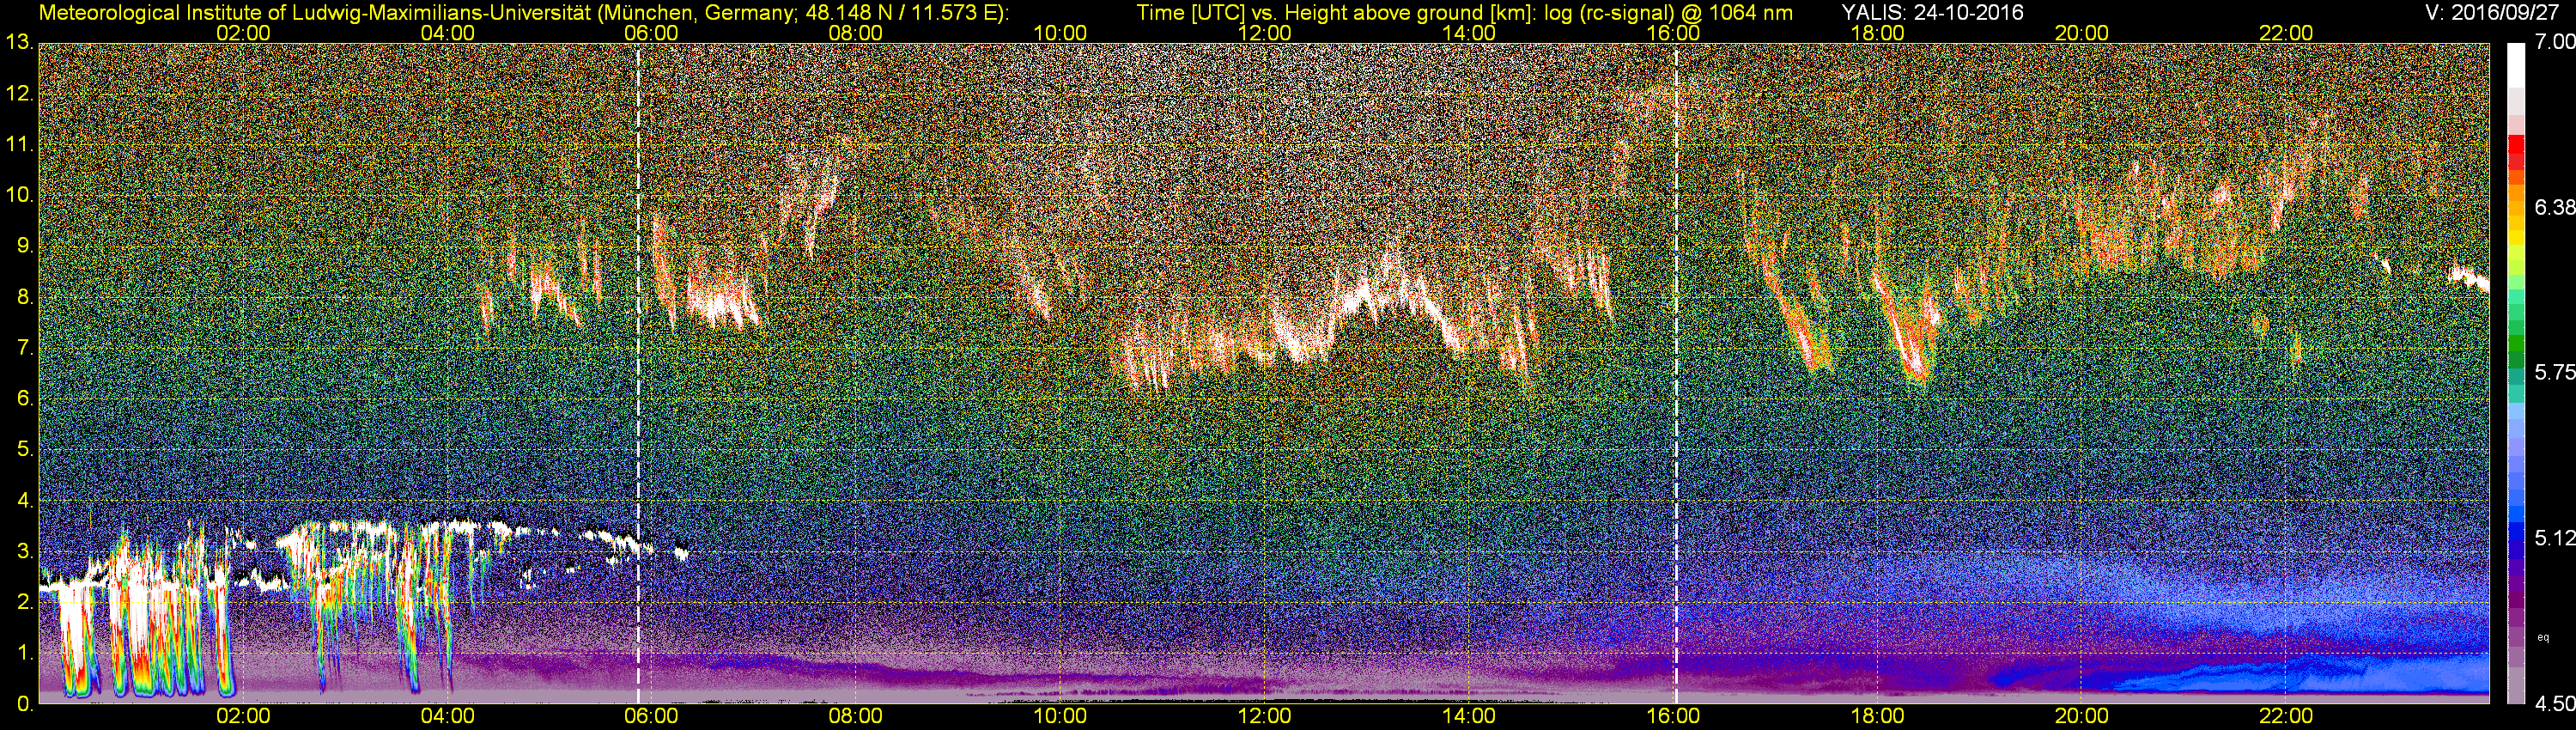Choose the 6 km height axis label
Viewport: 2576px width, 730px height.
tap(23, 399)
